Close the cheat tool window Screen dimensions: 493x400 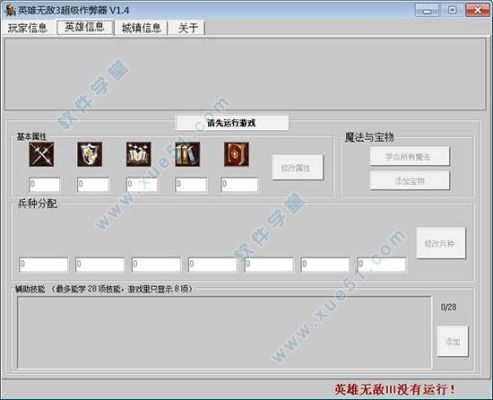(477, 11)
